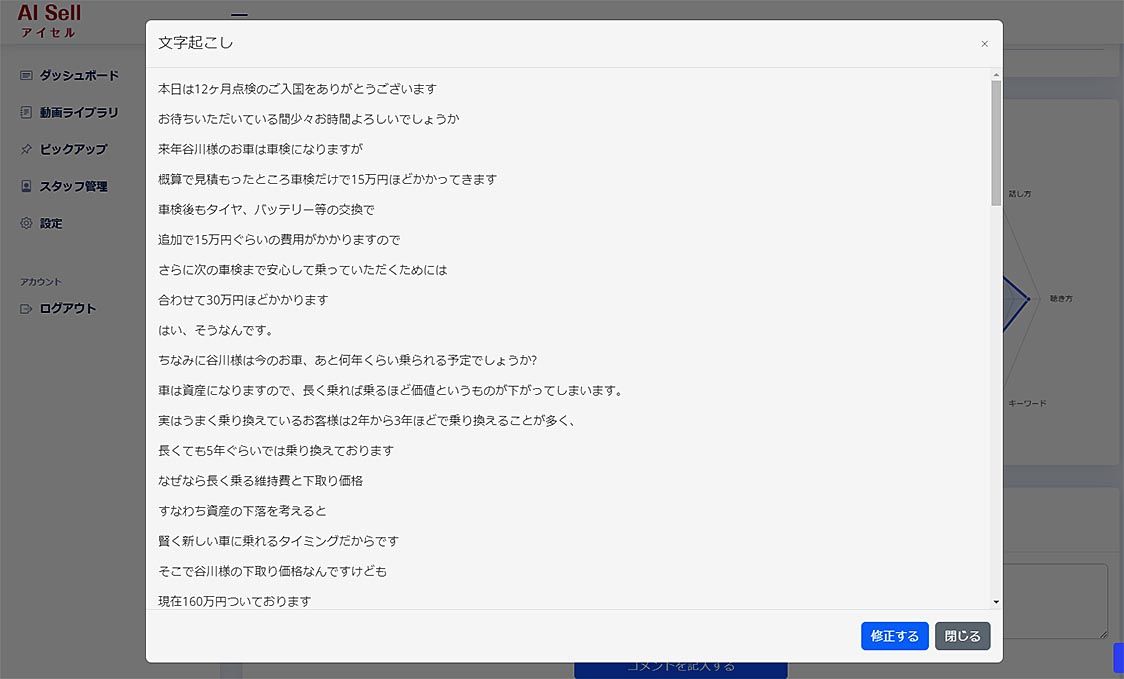Click the ログアウト link

point(68,309)
